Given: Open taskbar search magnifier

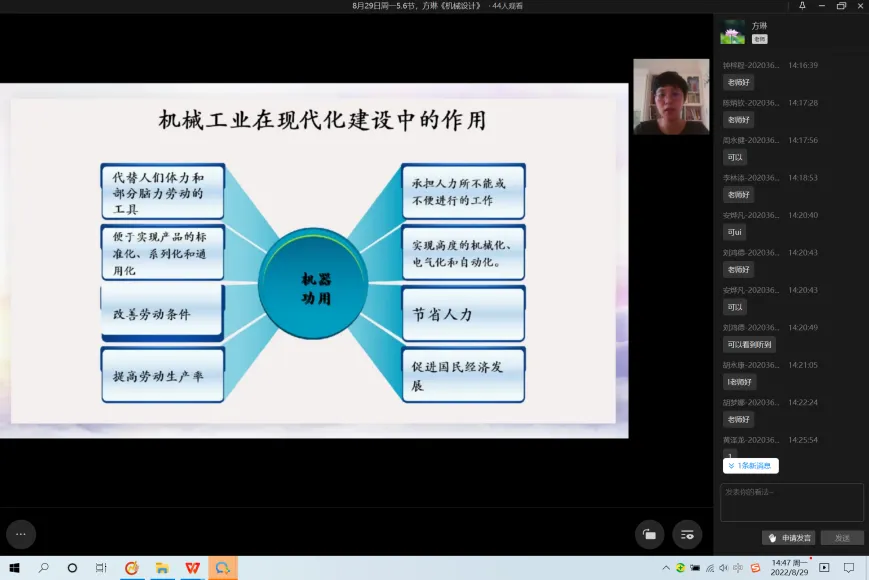Looking at the screenshot, I should [43, 568].
